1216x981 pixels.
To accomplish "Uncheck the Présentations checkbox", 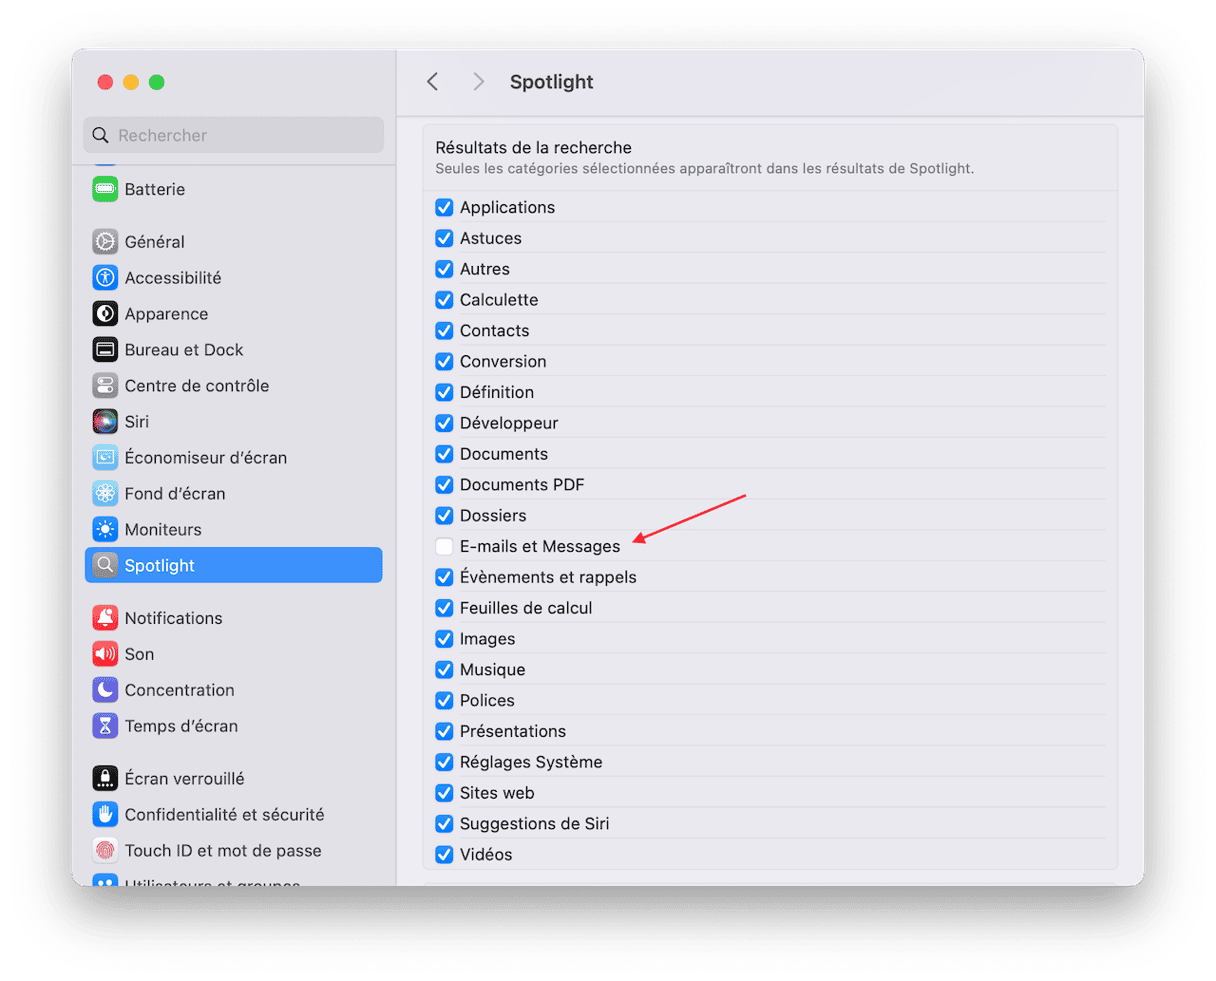I will click(x=445, y=731).
